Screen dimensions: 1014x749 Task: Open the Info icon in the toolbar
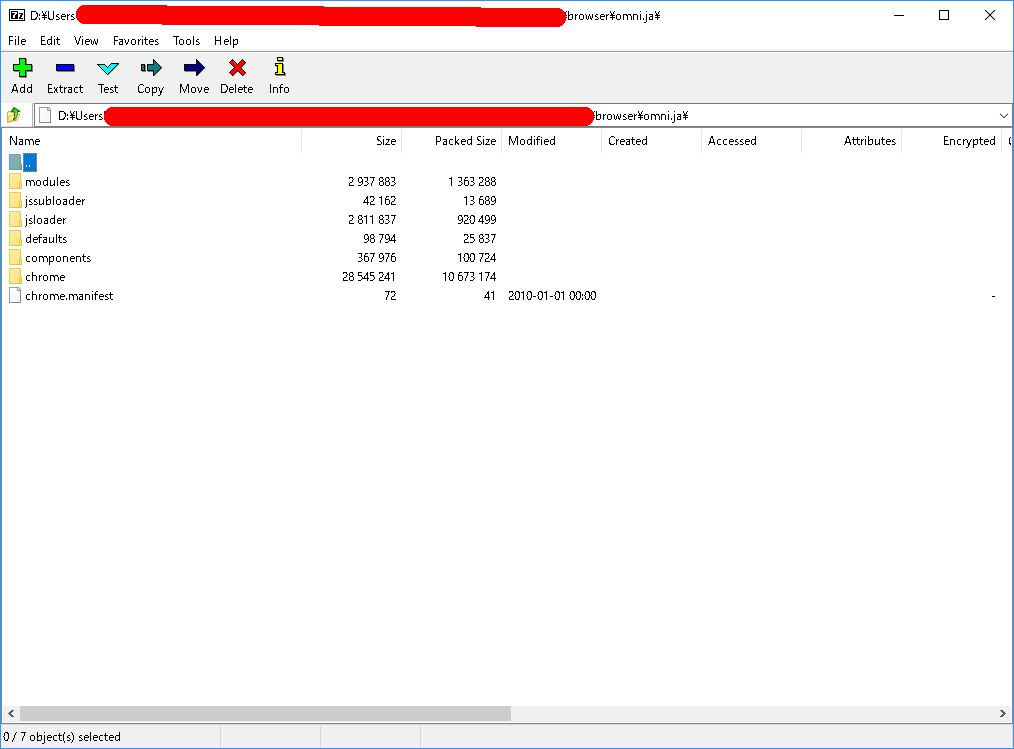(279, 67)
